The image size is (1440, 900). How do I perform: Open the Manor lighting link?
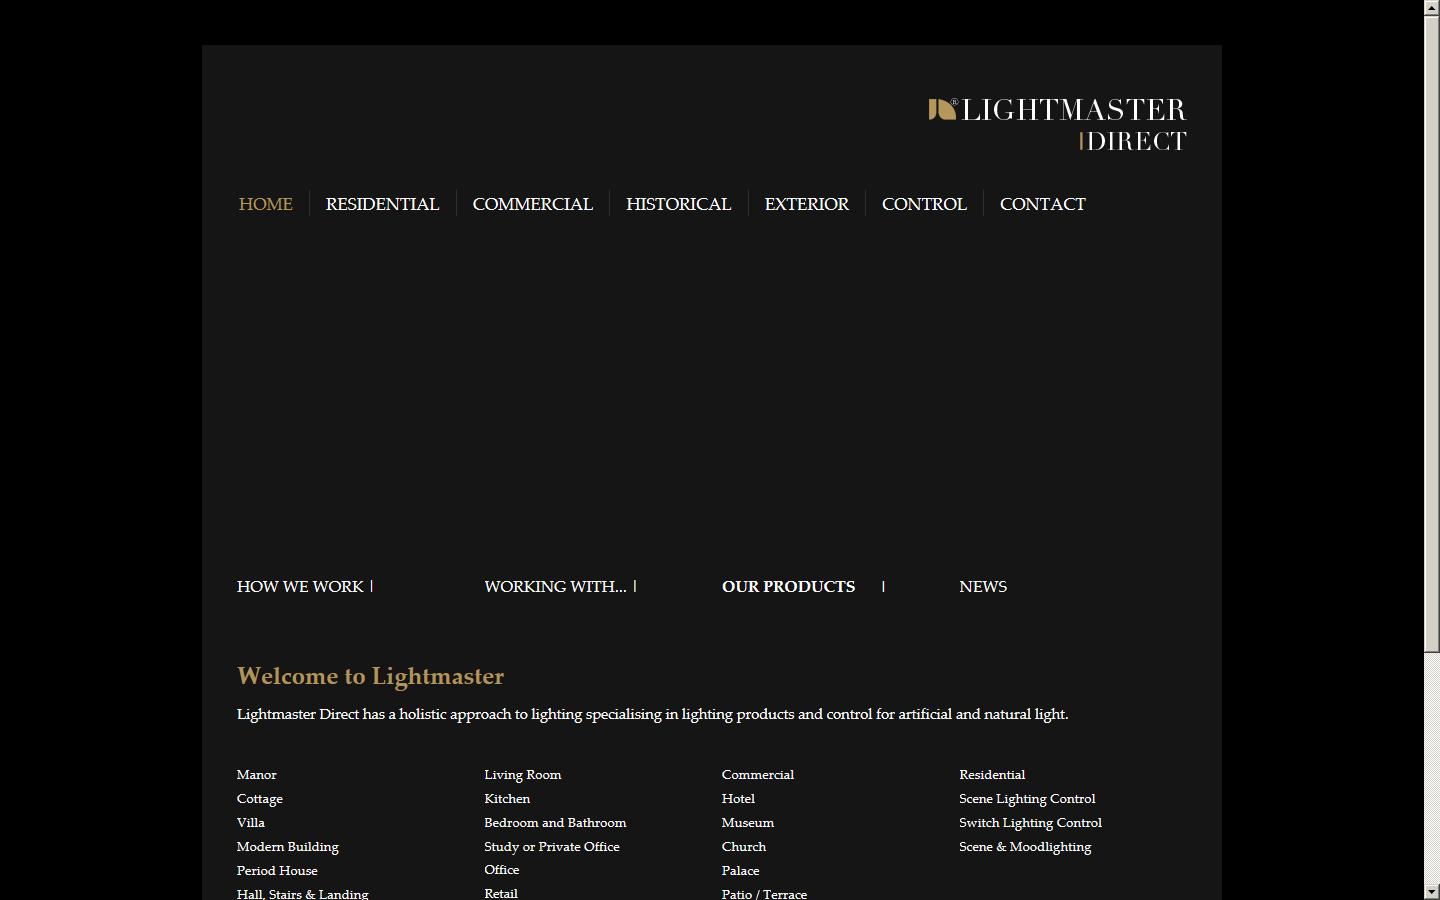click(x=256, y=774)
